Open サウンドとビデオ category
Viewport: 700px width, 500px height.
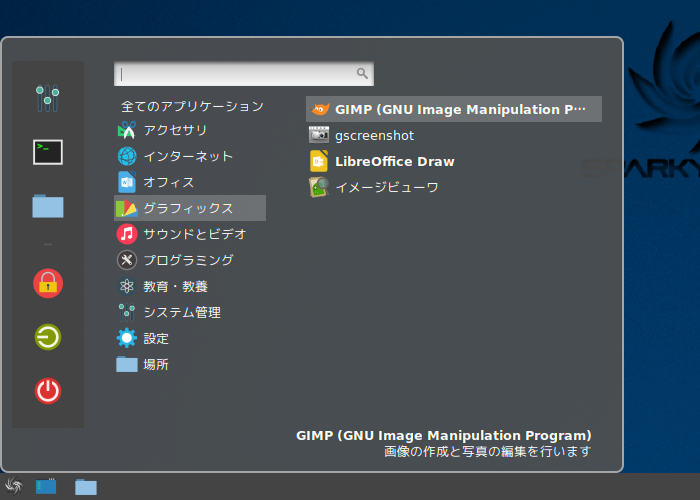point(190,234)
